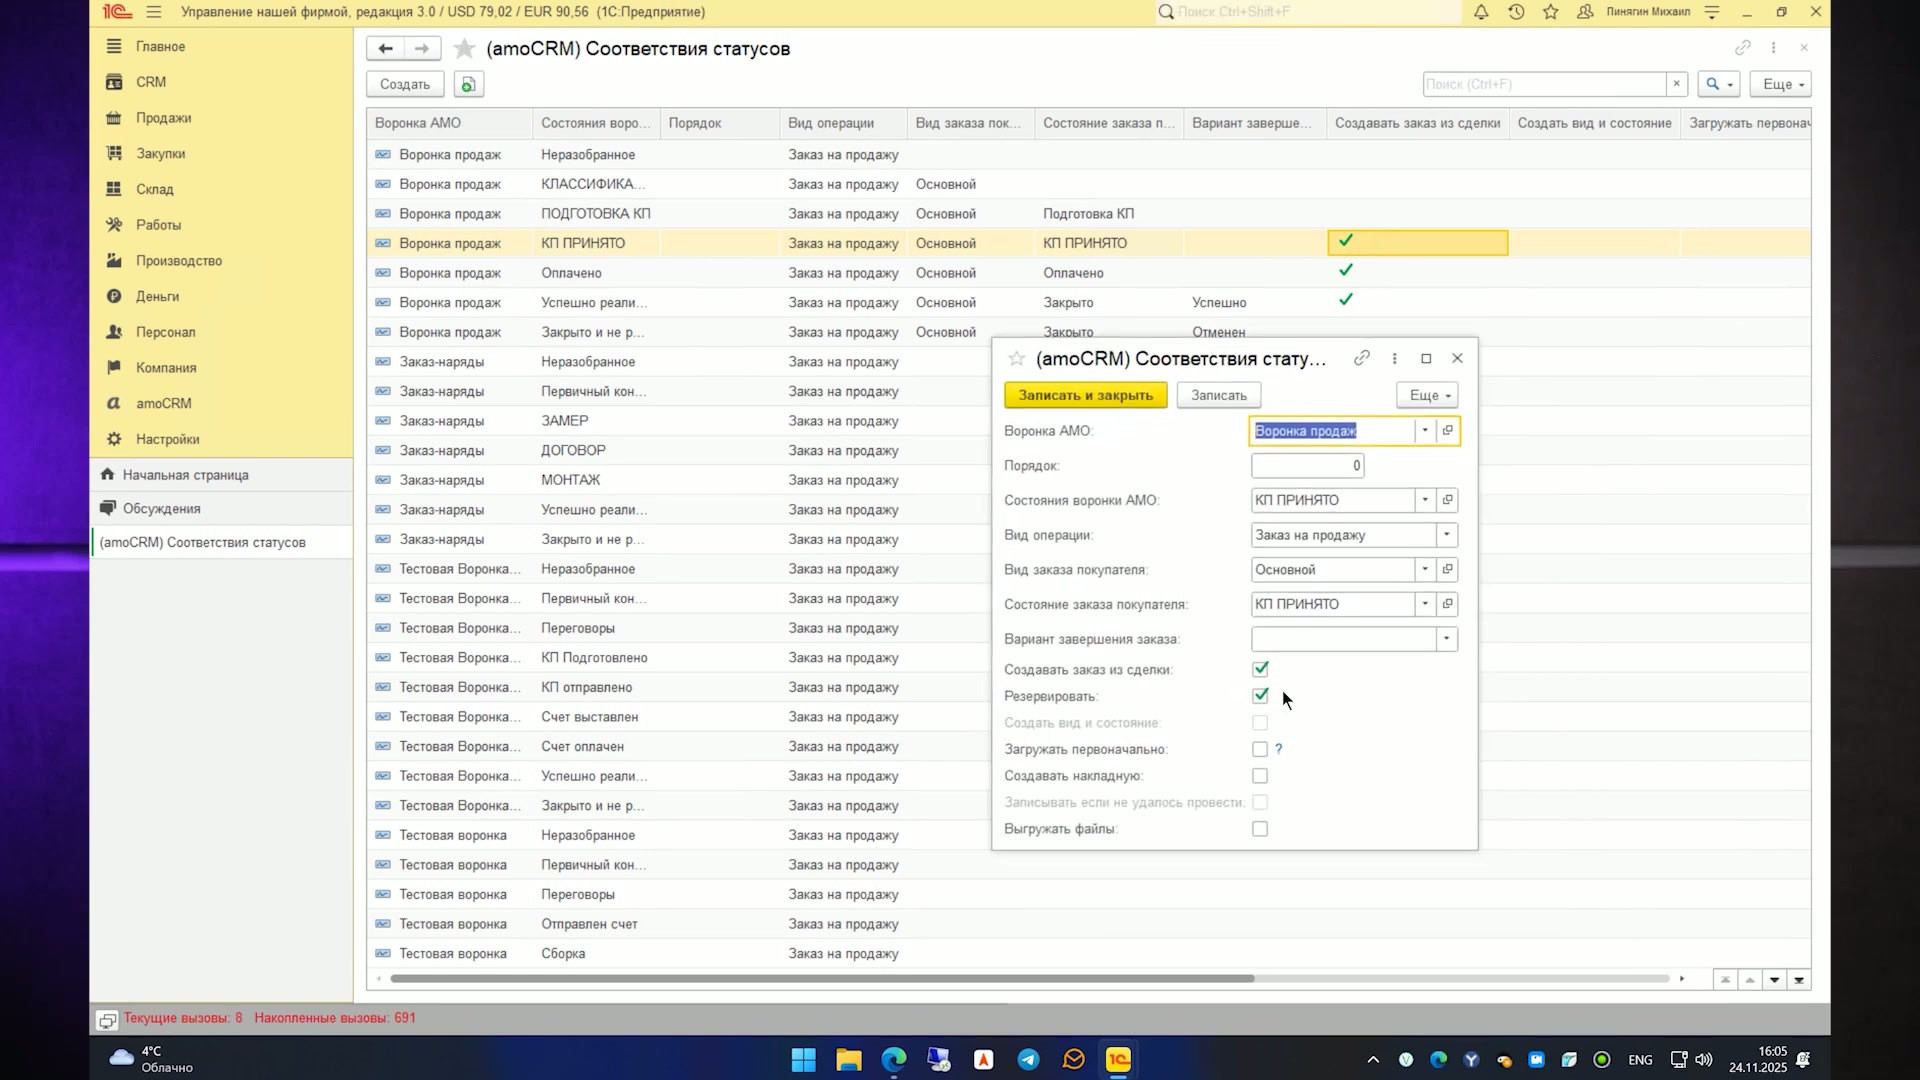Viewport: 1920px width, 1080px height.
Task: Click the favorites star in title bar
Action: [1551, 12]
